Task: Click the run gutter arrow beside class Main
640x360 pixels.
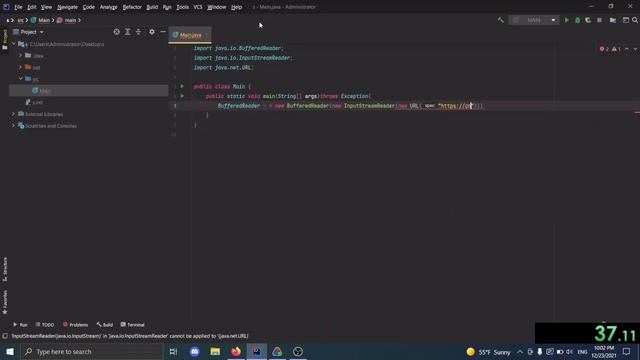Action: (182, 86)
